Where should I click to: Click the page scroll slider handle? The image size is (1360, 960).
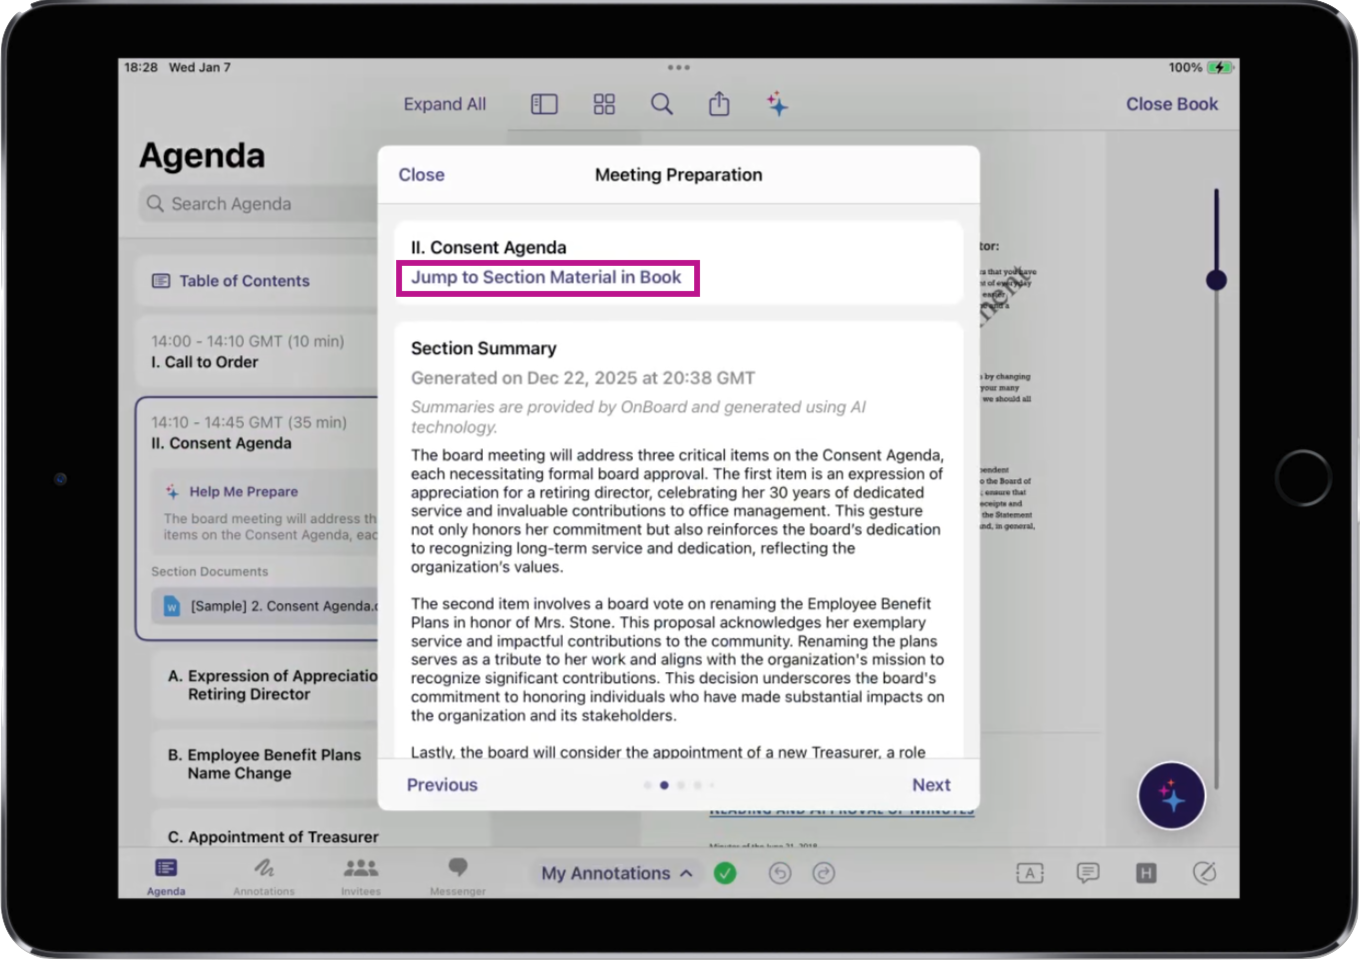[x=1216, y=280]
